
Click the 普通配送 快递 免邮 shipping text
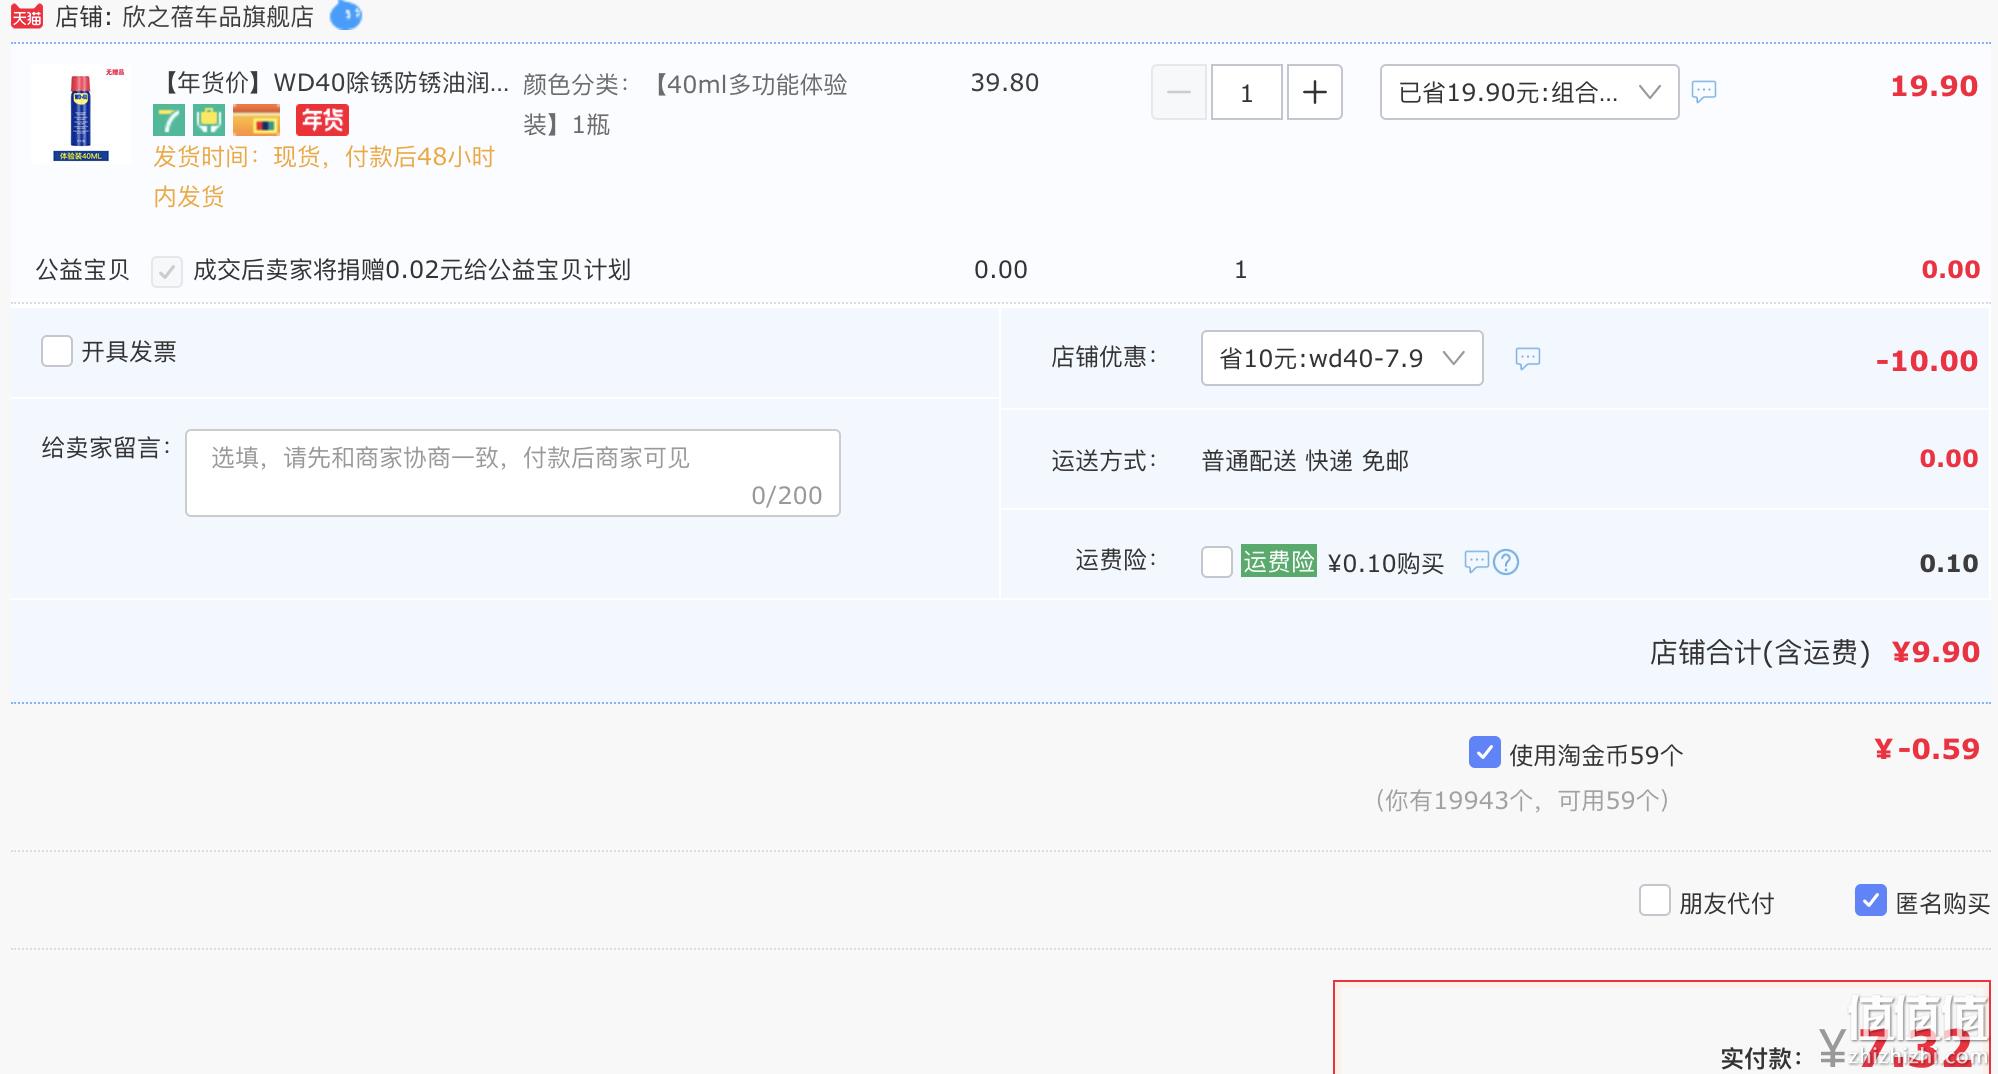[x=1305, y=461]
